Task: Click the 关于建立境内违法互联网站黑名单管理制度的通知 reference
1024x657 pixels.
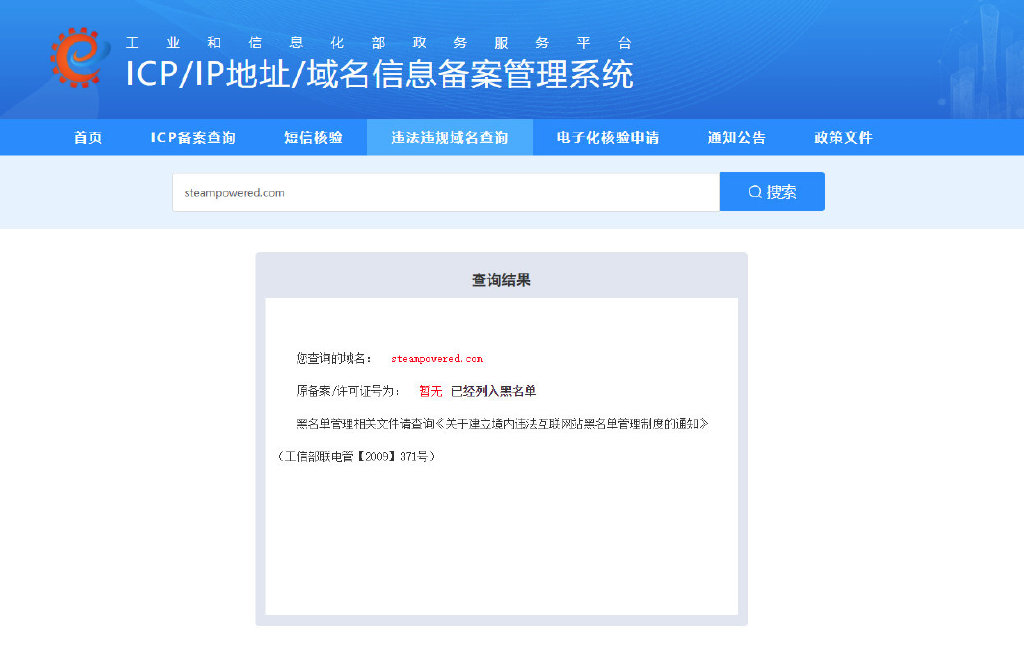Action: pos(571,424)
